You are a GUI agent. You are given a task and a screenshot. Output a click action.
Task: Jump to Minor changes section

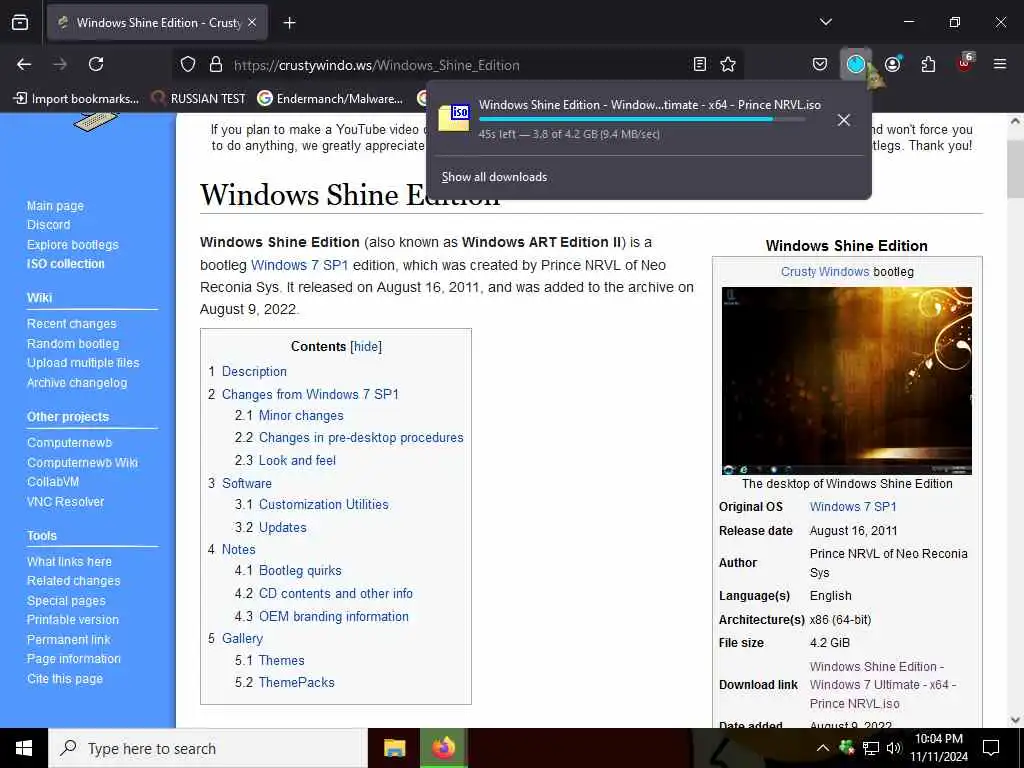301,415
